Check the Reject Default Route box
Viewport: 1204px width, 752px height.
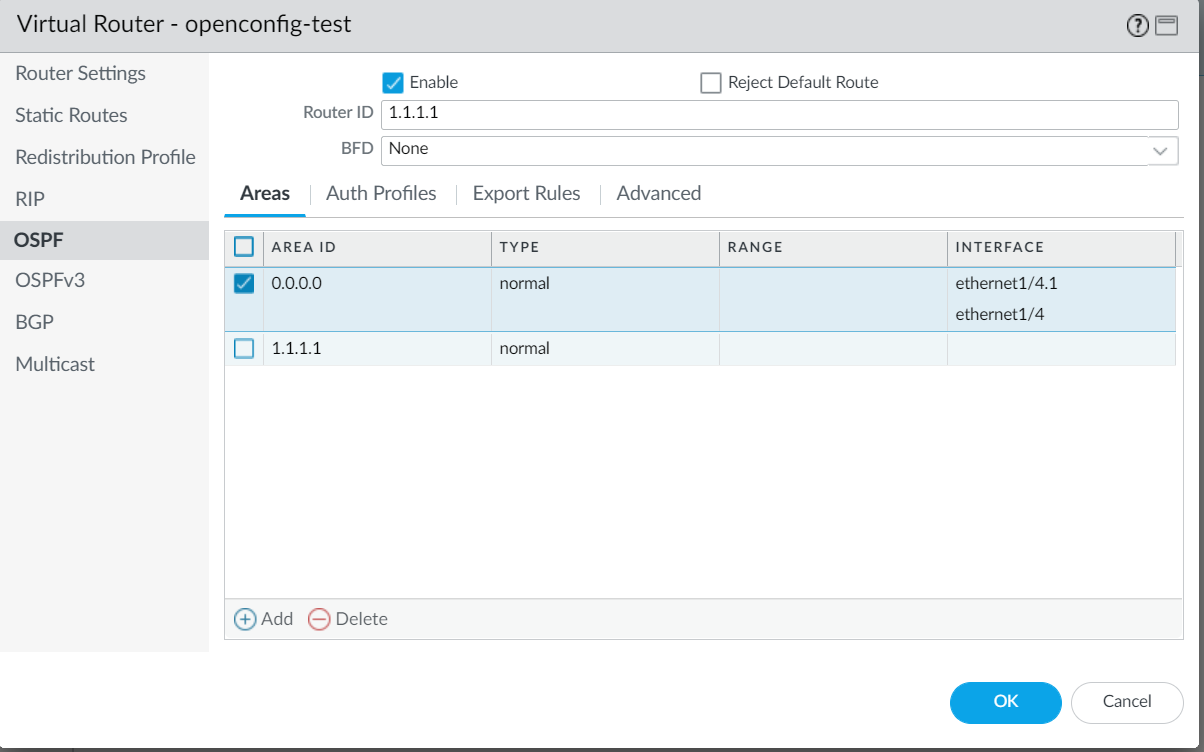pyautogui.click(x=711, y=82)
